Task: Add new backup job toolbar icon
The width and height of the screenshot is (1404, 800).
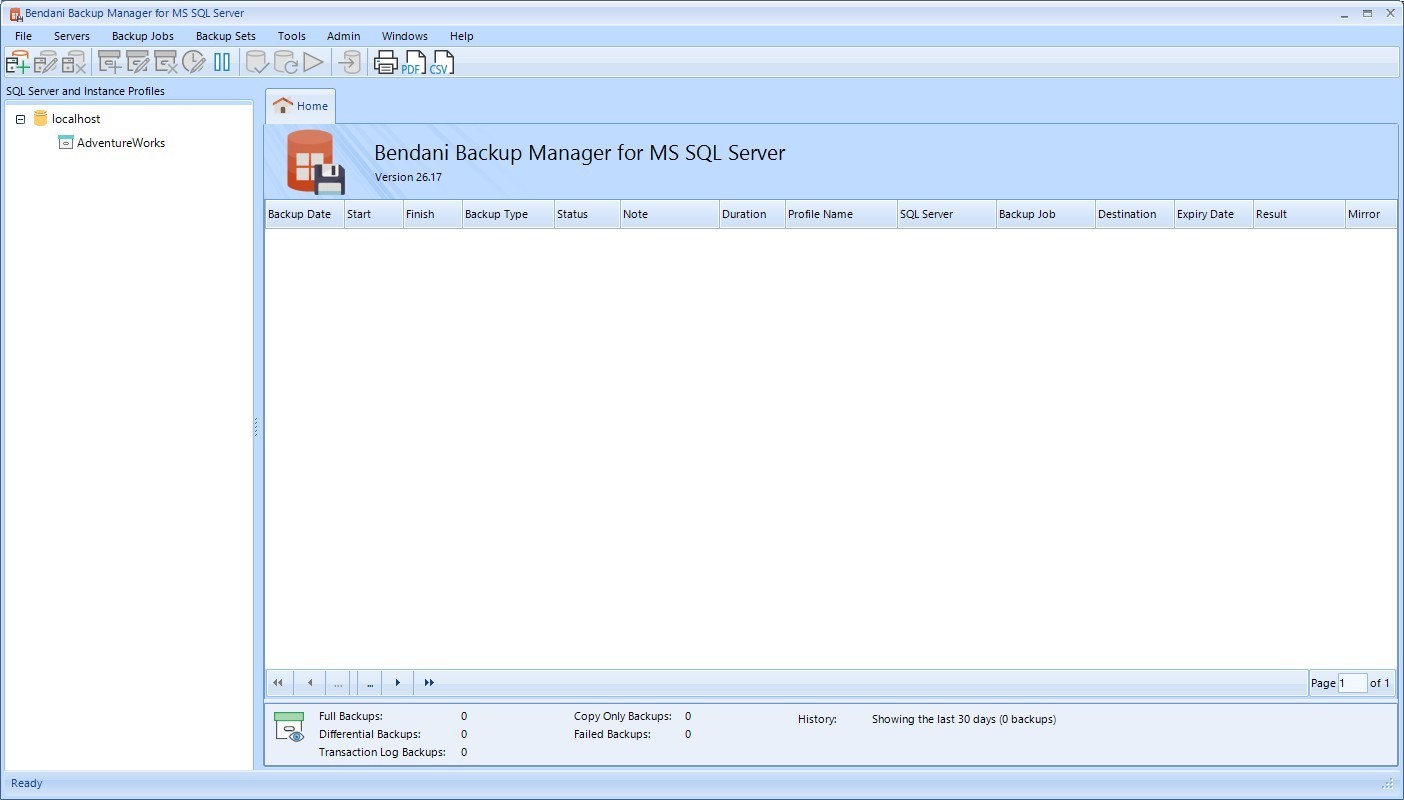Action: coord(110,62)
